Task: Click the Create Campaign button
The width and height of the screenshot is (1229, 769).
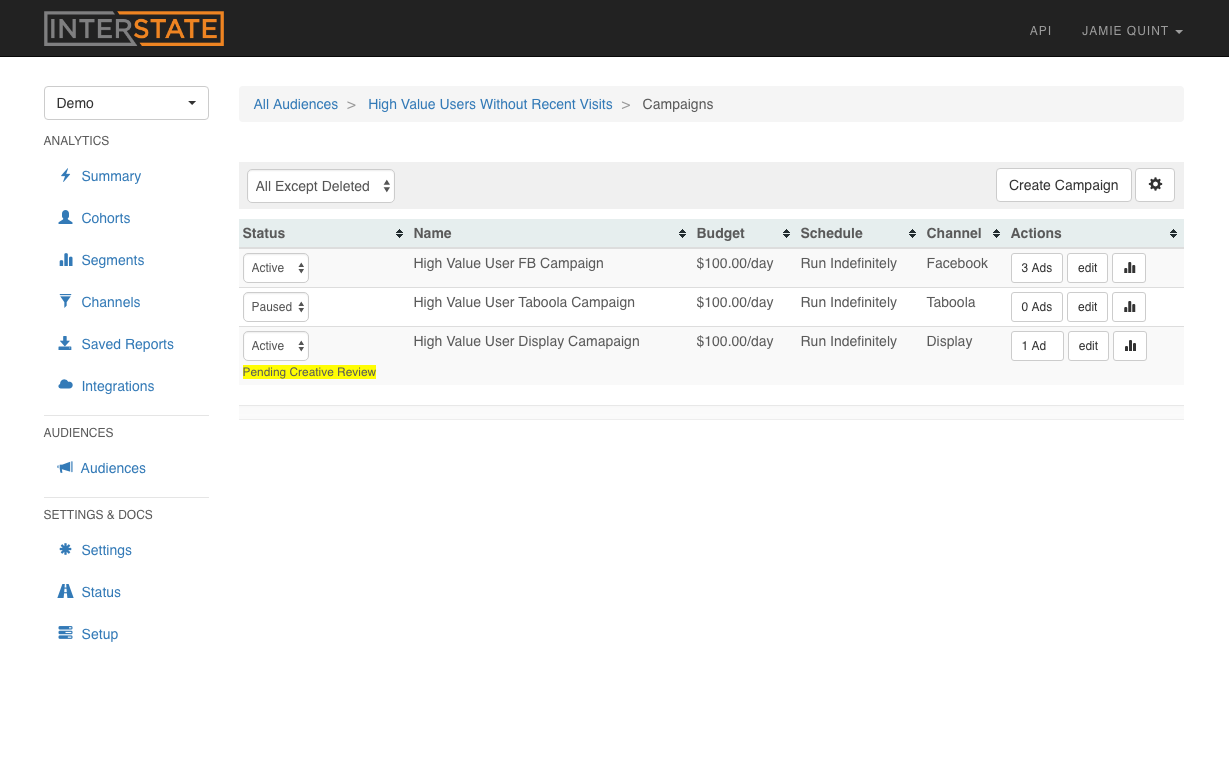Action: 1064,185
